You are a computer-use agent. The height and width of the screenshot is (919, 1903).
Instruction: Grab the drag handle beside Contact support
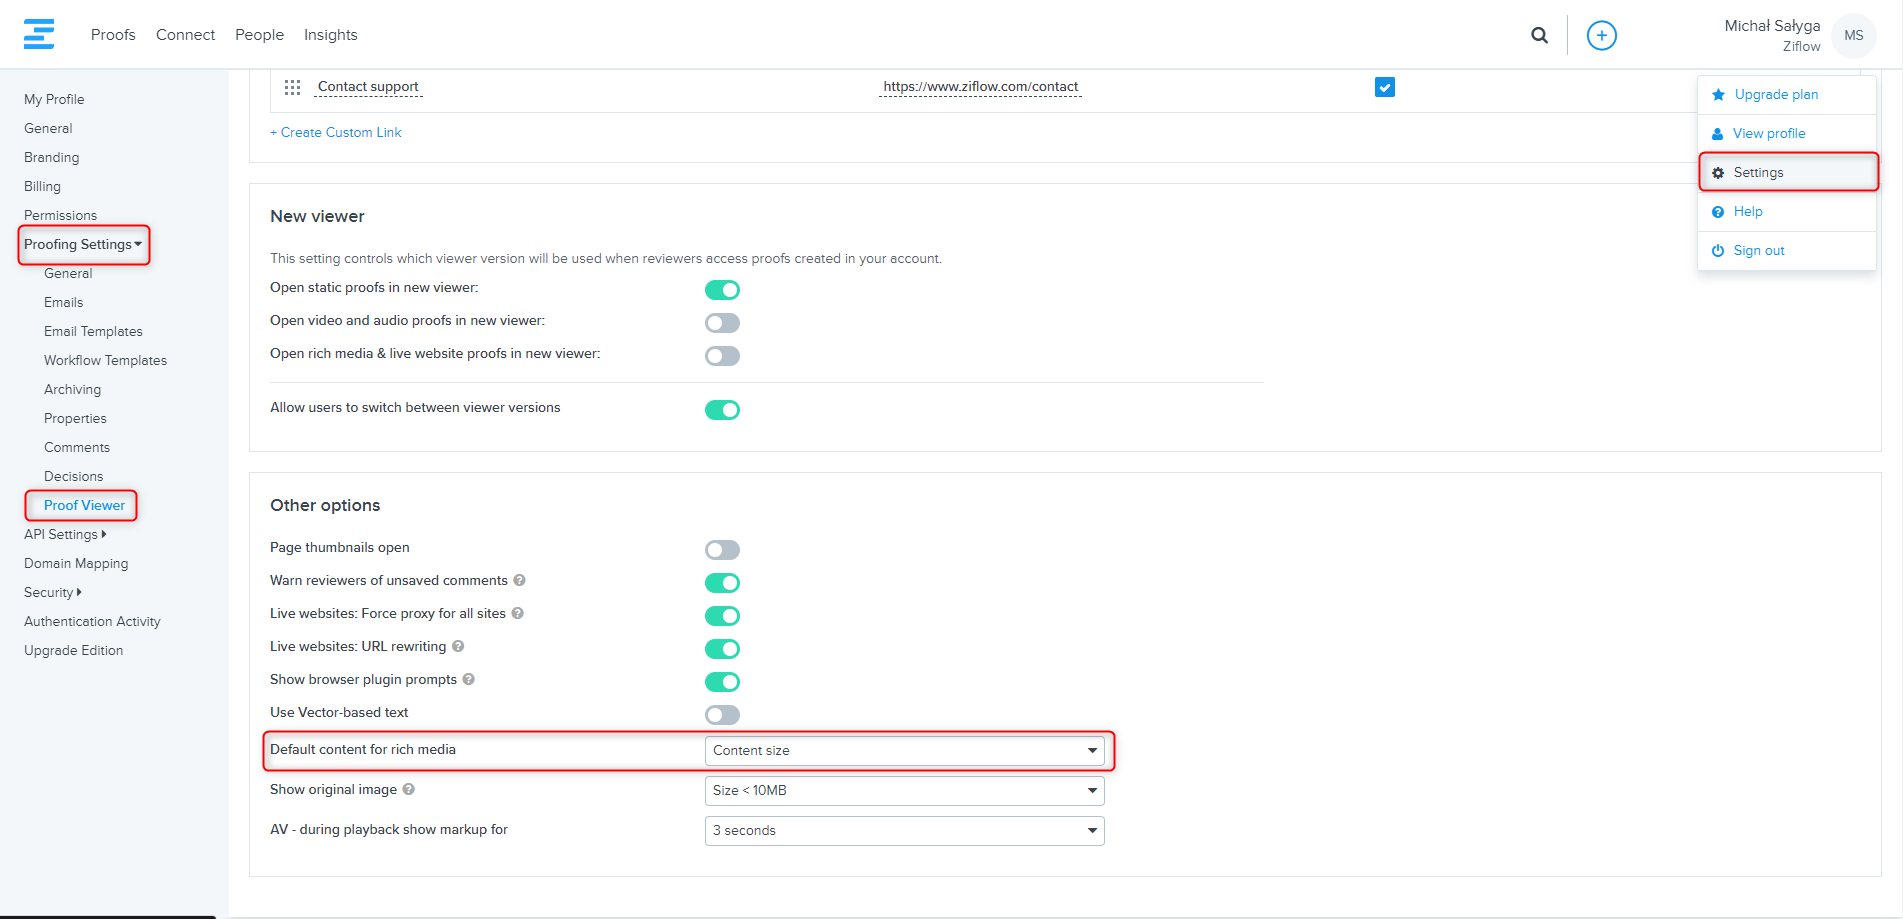pos(292,87)
